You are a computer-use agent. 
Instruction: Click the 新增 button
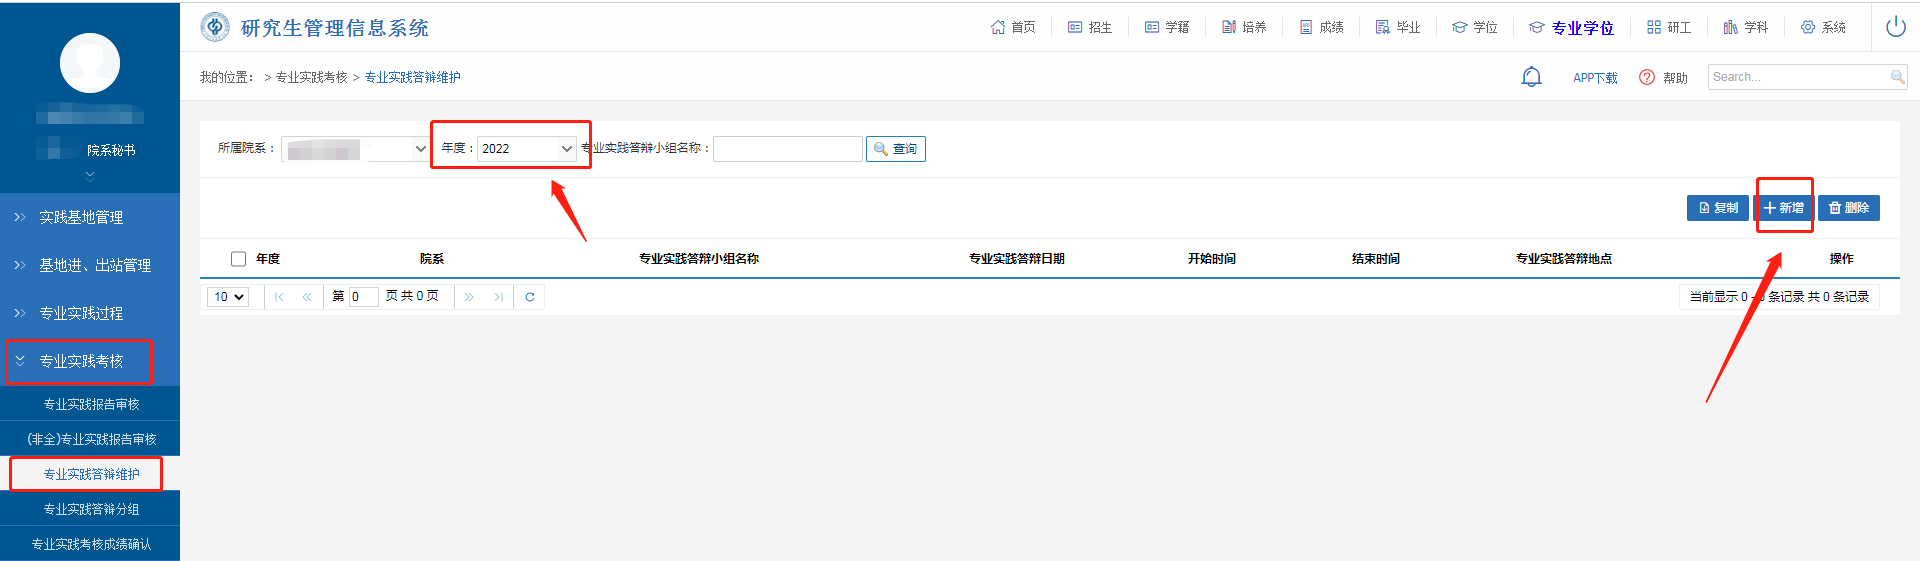(1784, 208)
